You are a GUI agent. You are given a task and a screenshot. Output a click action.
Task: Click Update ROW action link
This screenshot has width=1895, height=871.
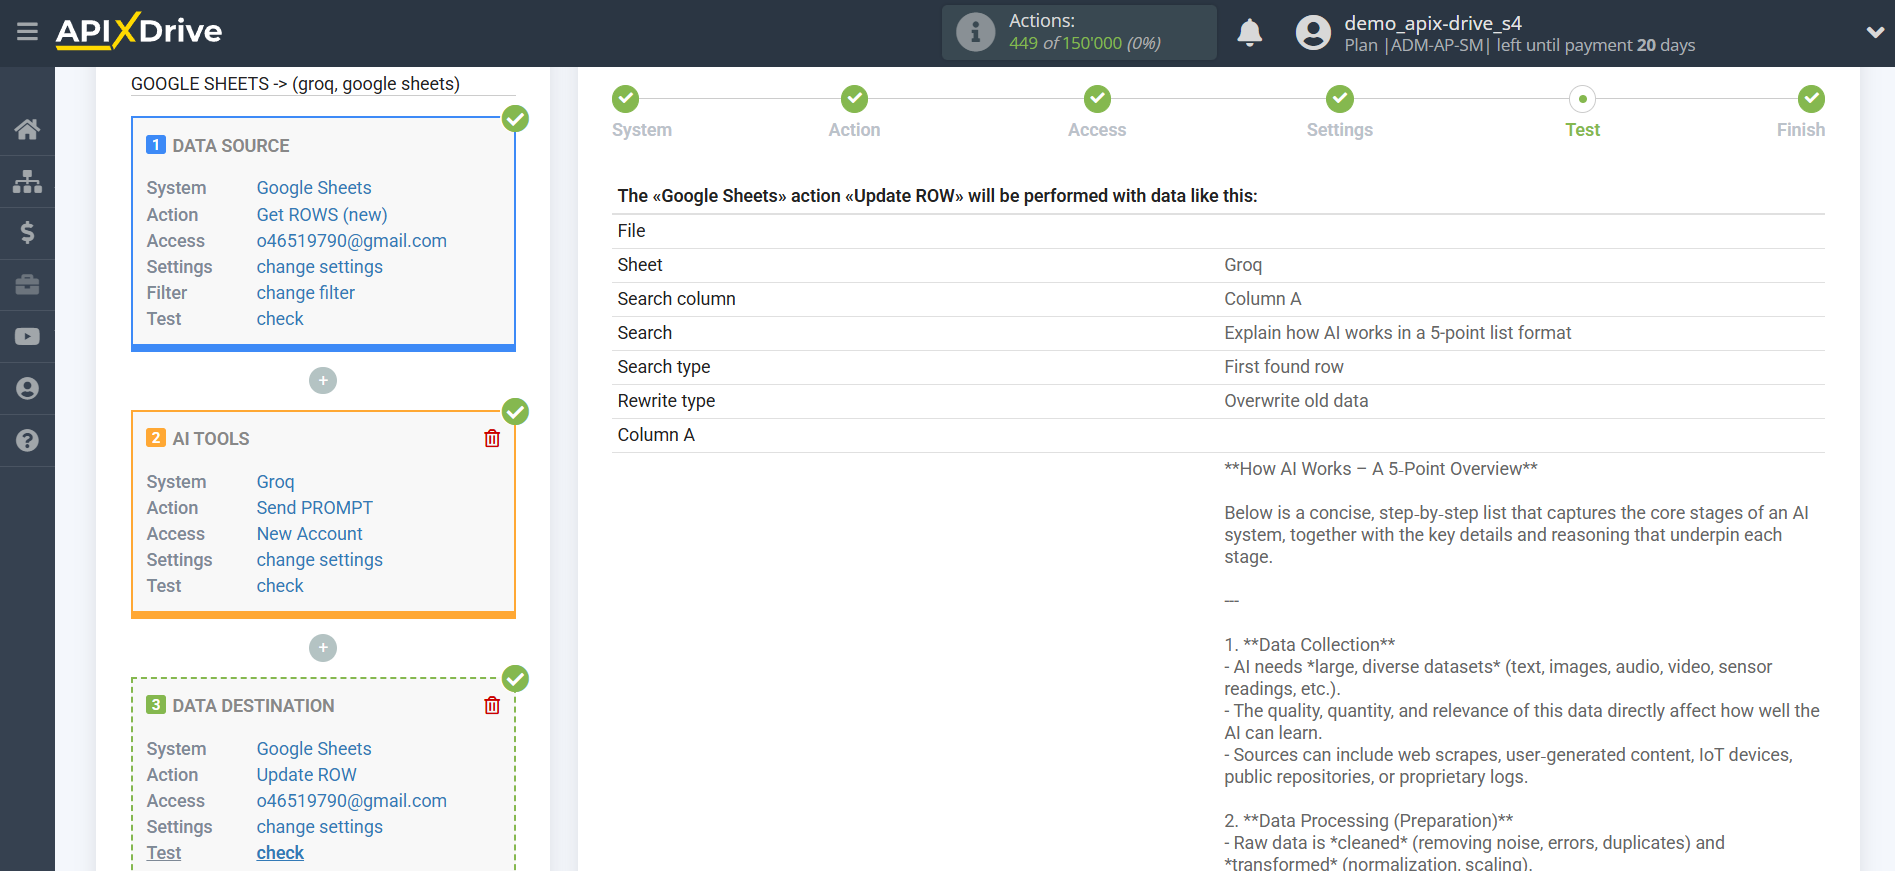pyautogui.click(x=307, y=775)
